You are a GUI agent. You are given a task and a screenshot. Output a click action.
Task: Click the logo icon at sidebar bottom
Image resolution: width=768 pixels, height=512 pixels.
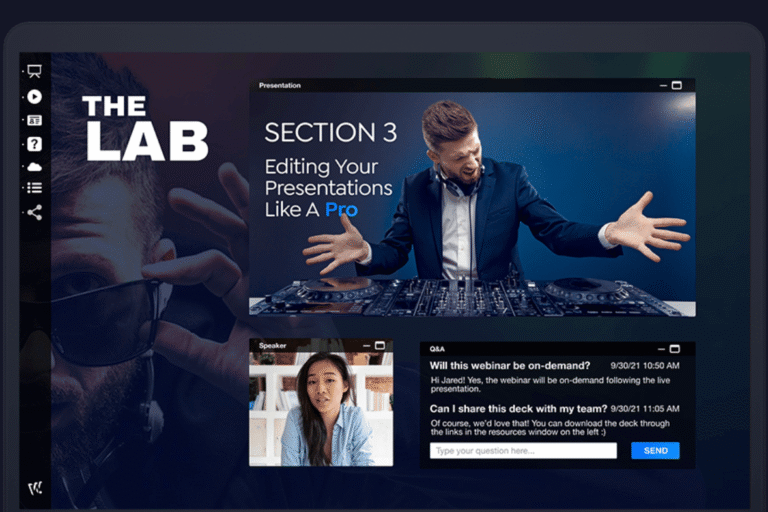(x=35, y=488)
